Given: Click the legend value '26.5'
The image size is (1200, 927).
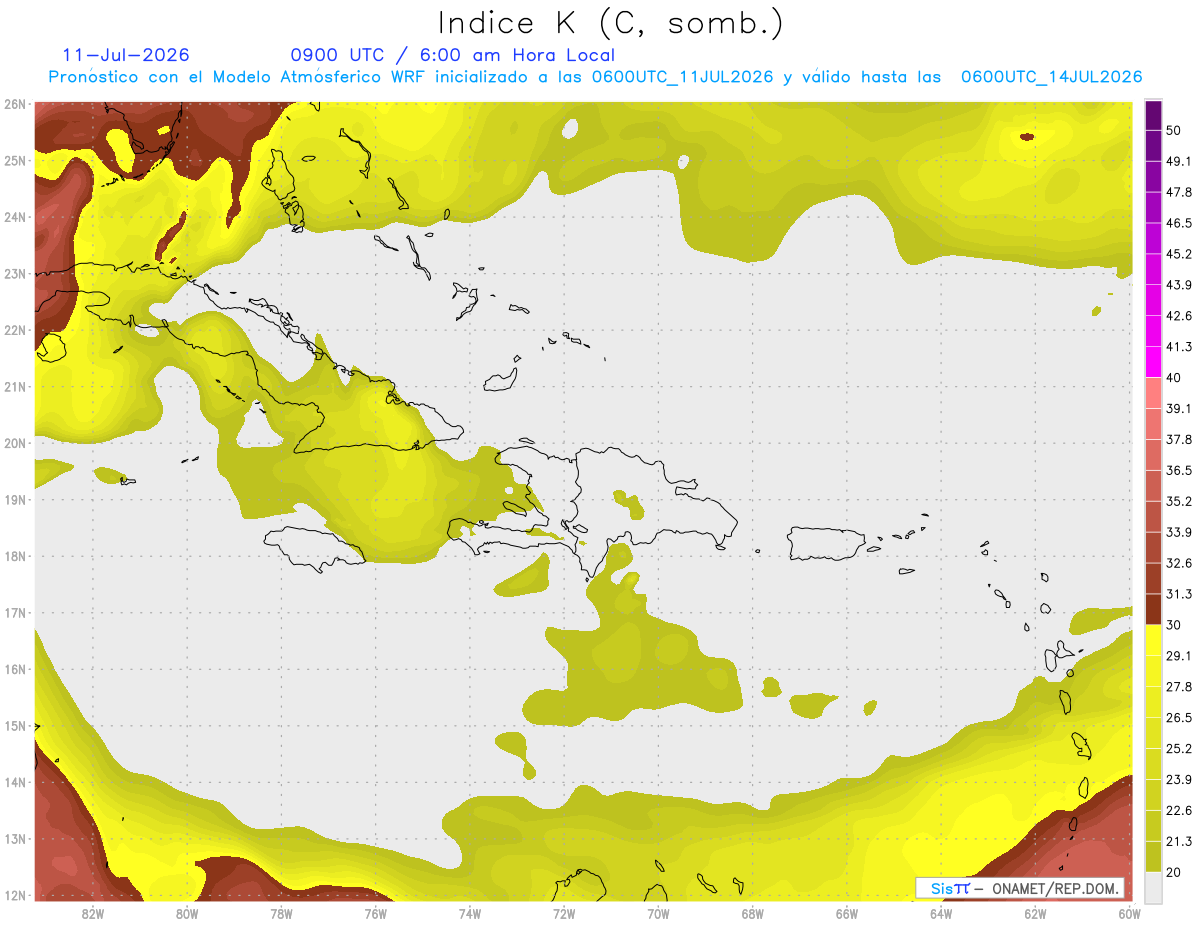Looking at the screenshot, I should click(x=1178, y=718).
